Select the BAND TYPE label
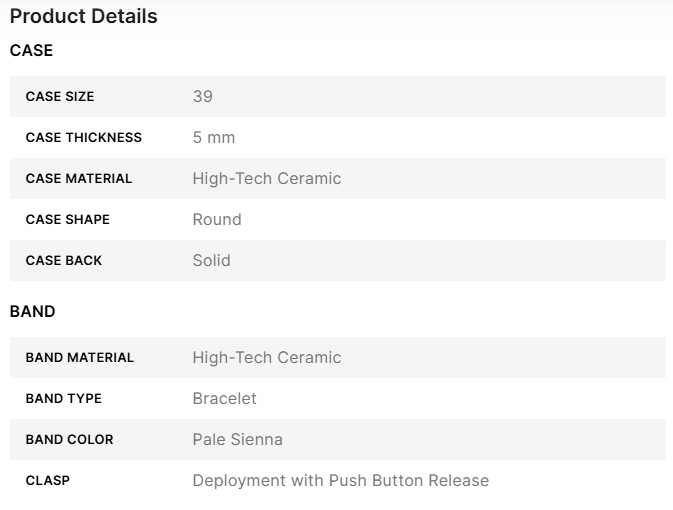The width and height of the screenshot is (673, 510). click(64, 399)
